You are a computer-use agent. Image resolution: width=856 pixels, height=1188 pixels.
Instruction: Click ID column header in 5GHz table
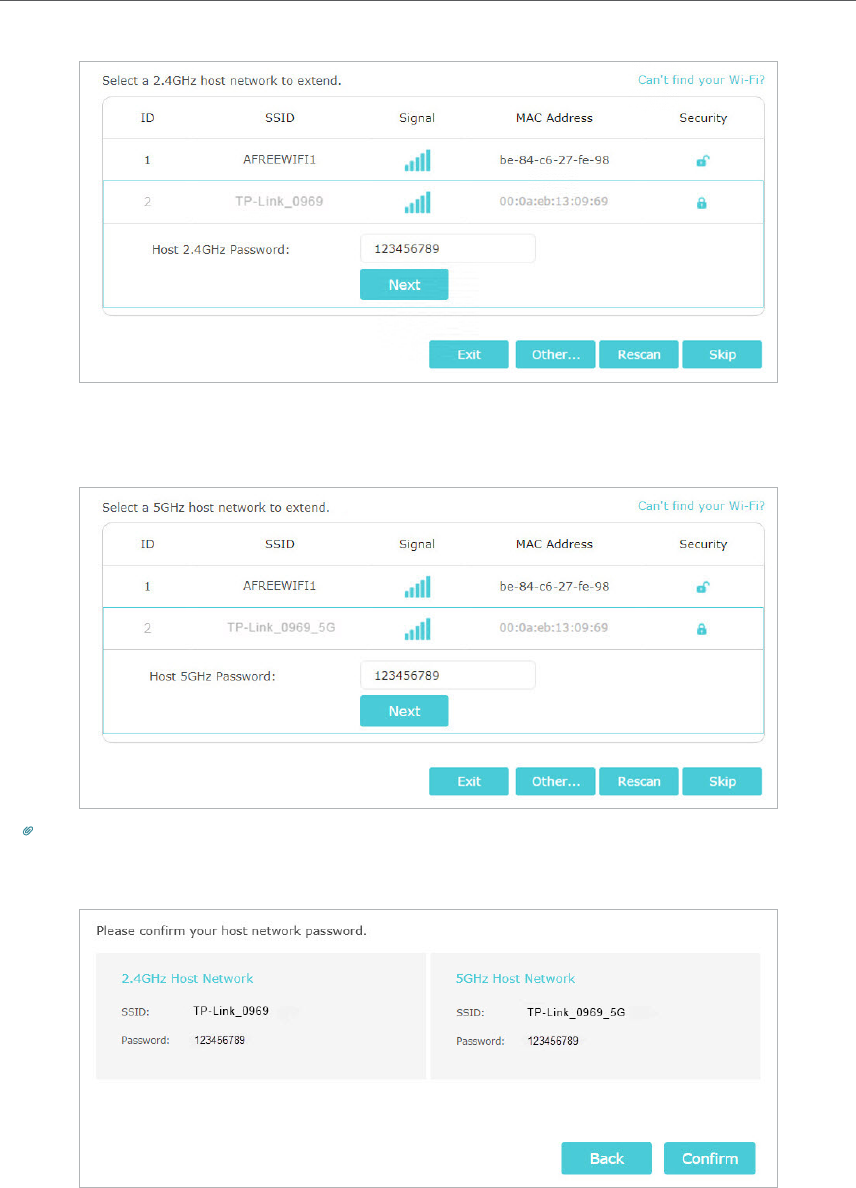[148, 544]
